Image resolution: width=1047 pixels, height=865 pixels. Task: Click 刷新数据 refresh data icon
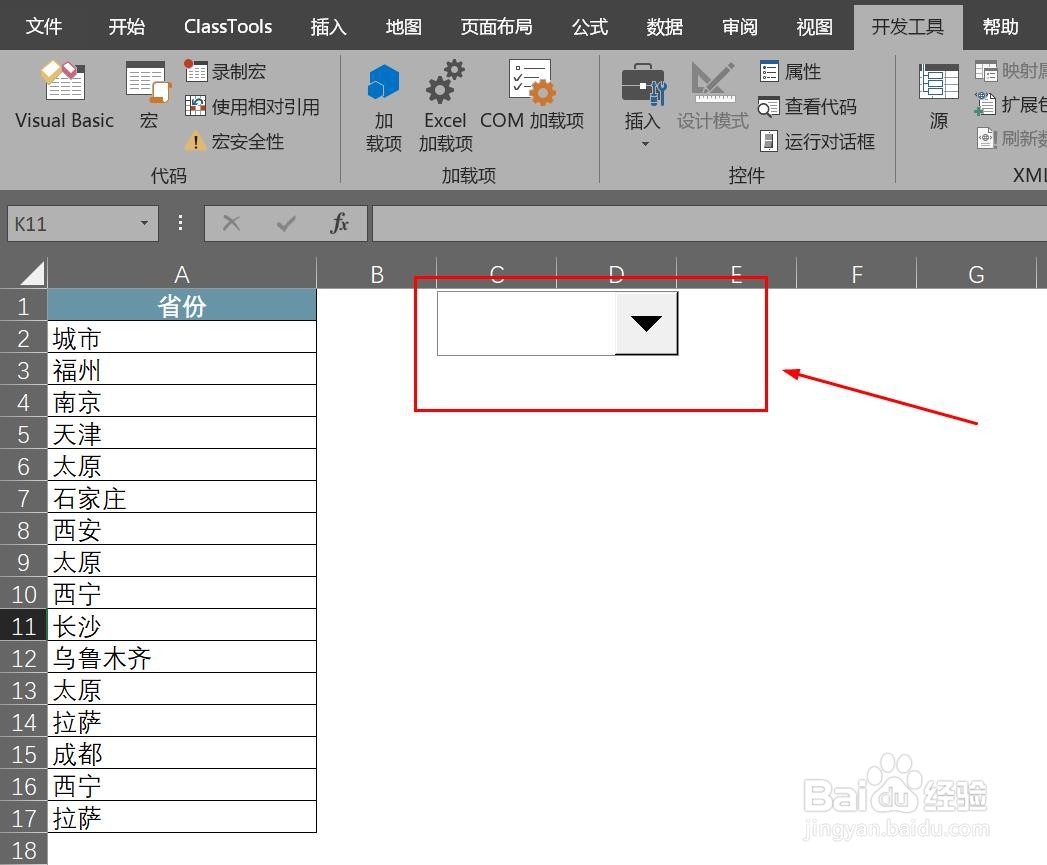[x=986, y=138]
